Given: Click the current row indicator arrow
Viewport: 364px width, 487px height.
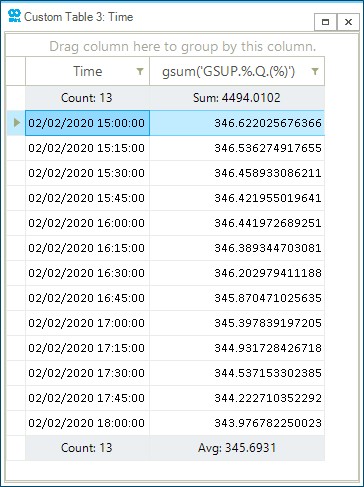Looking at the screenshot, I should 16,123.
